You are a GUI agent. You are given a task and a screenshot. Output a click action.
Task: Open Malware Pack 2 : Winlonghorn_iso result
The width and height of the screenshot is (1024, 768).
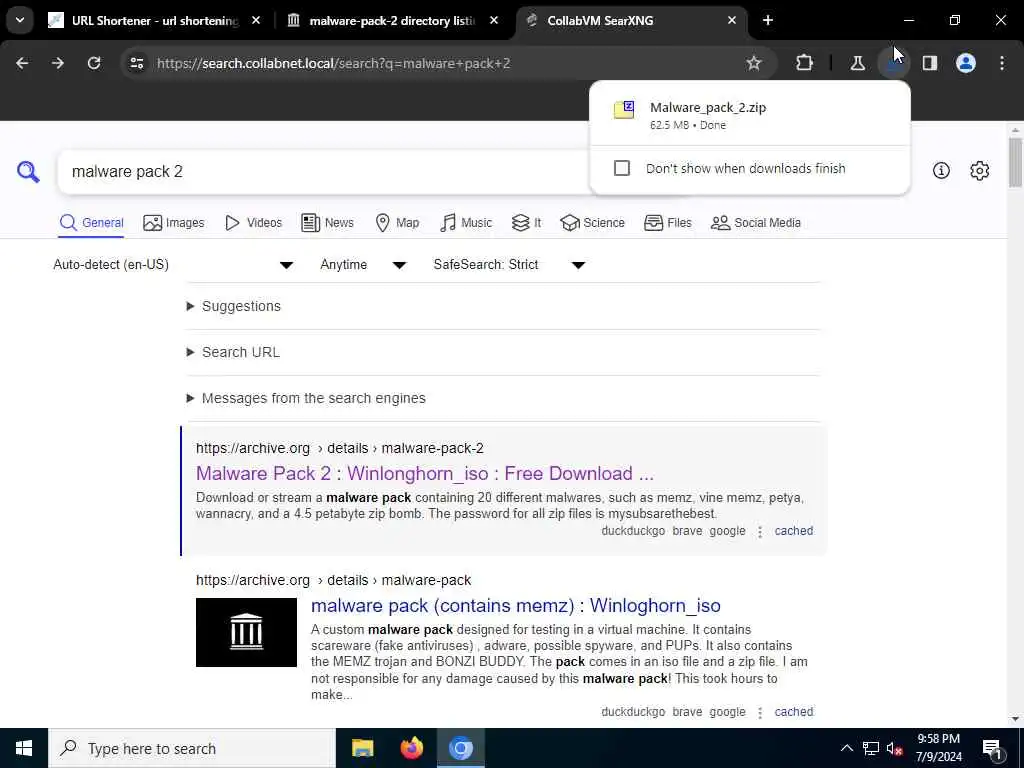424,473
